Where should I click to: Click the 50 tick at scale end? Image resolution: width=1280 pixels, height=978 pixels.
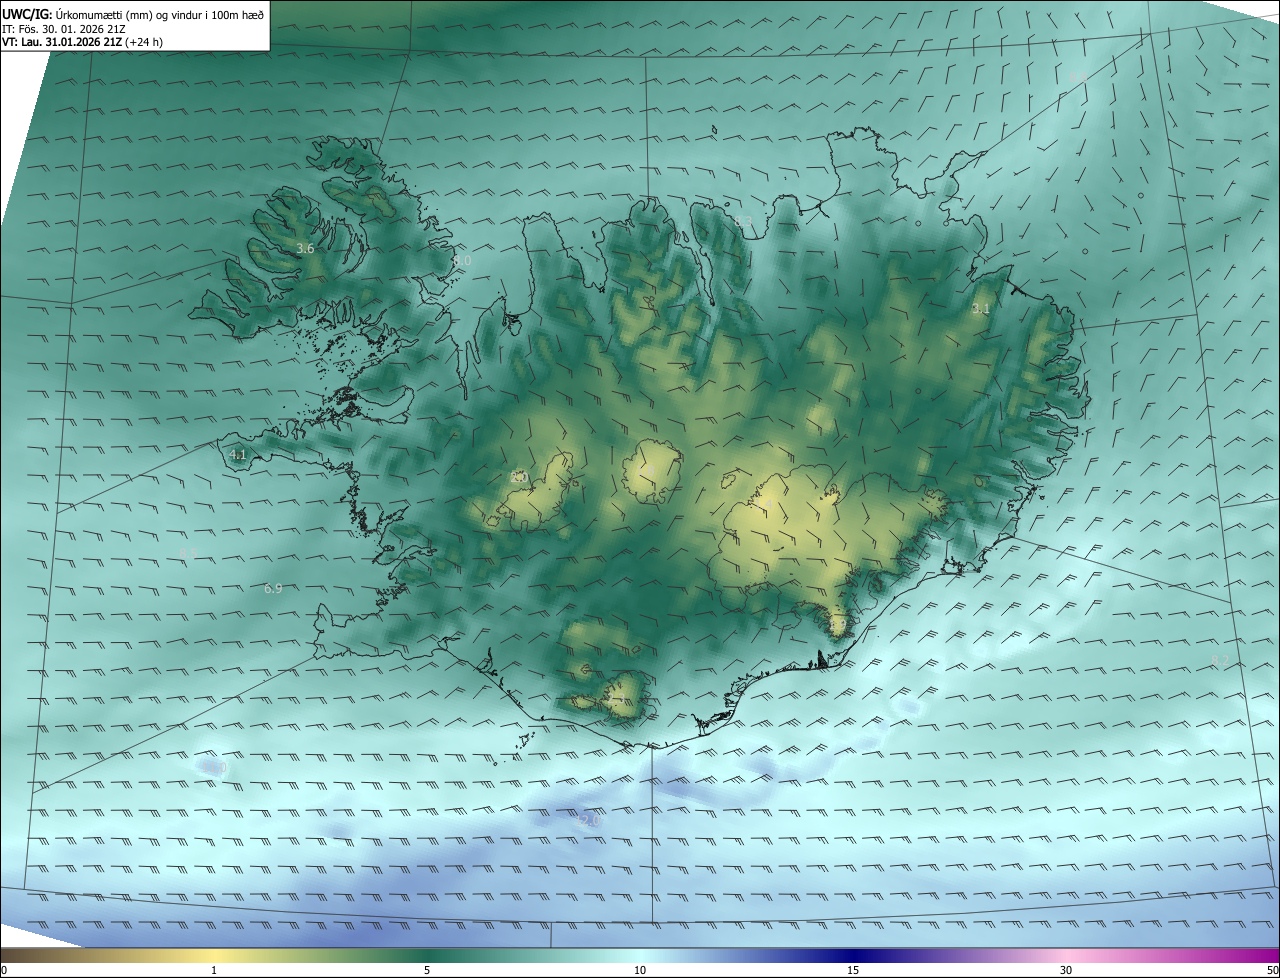coord(1272,970)
